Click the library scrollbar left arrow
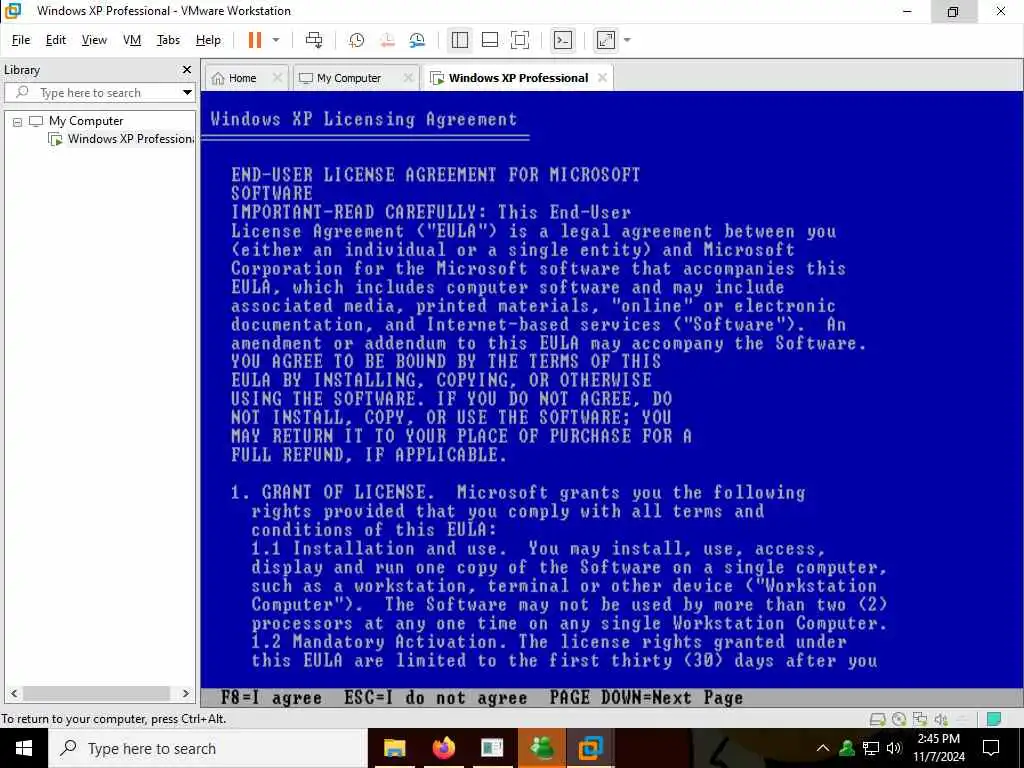The height and width of the screenshot is (768, 1024). (x=14, y=694)
